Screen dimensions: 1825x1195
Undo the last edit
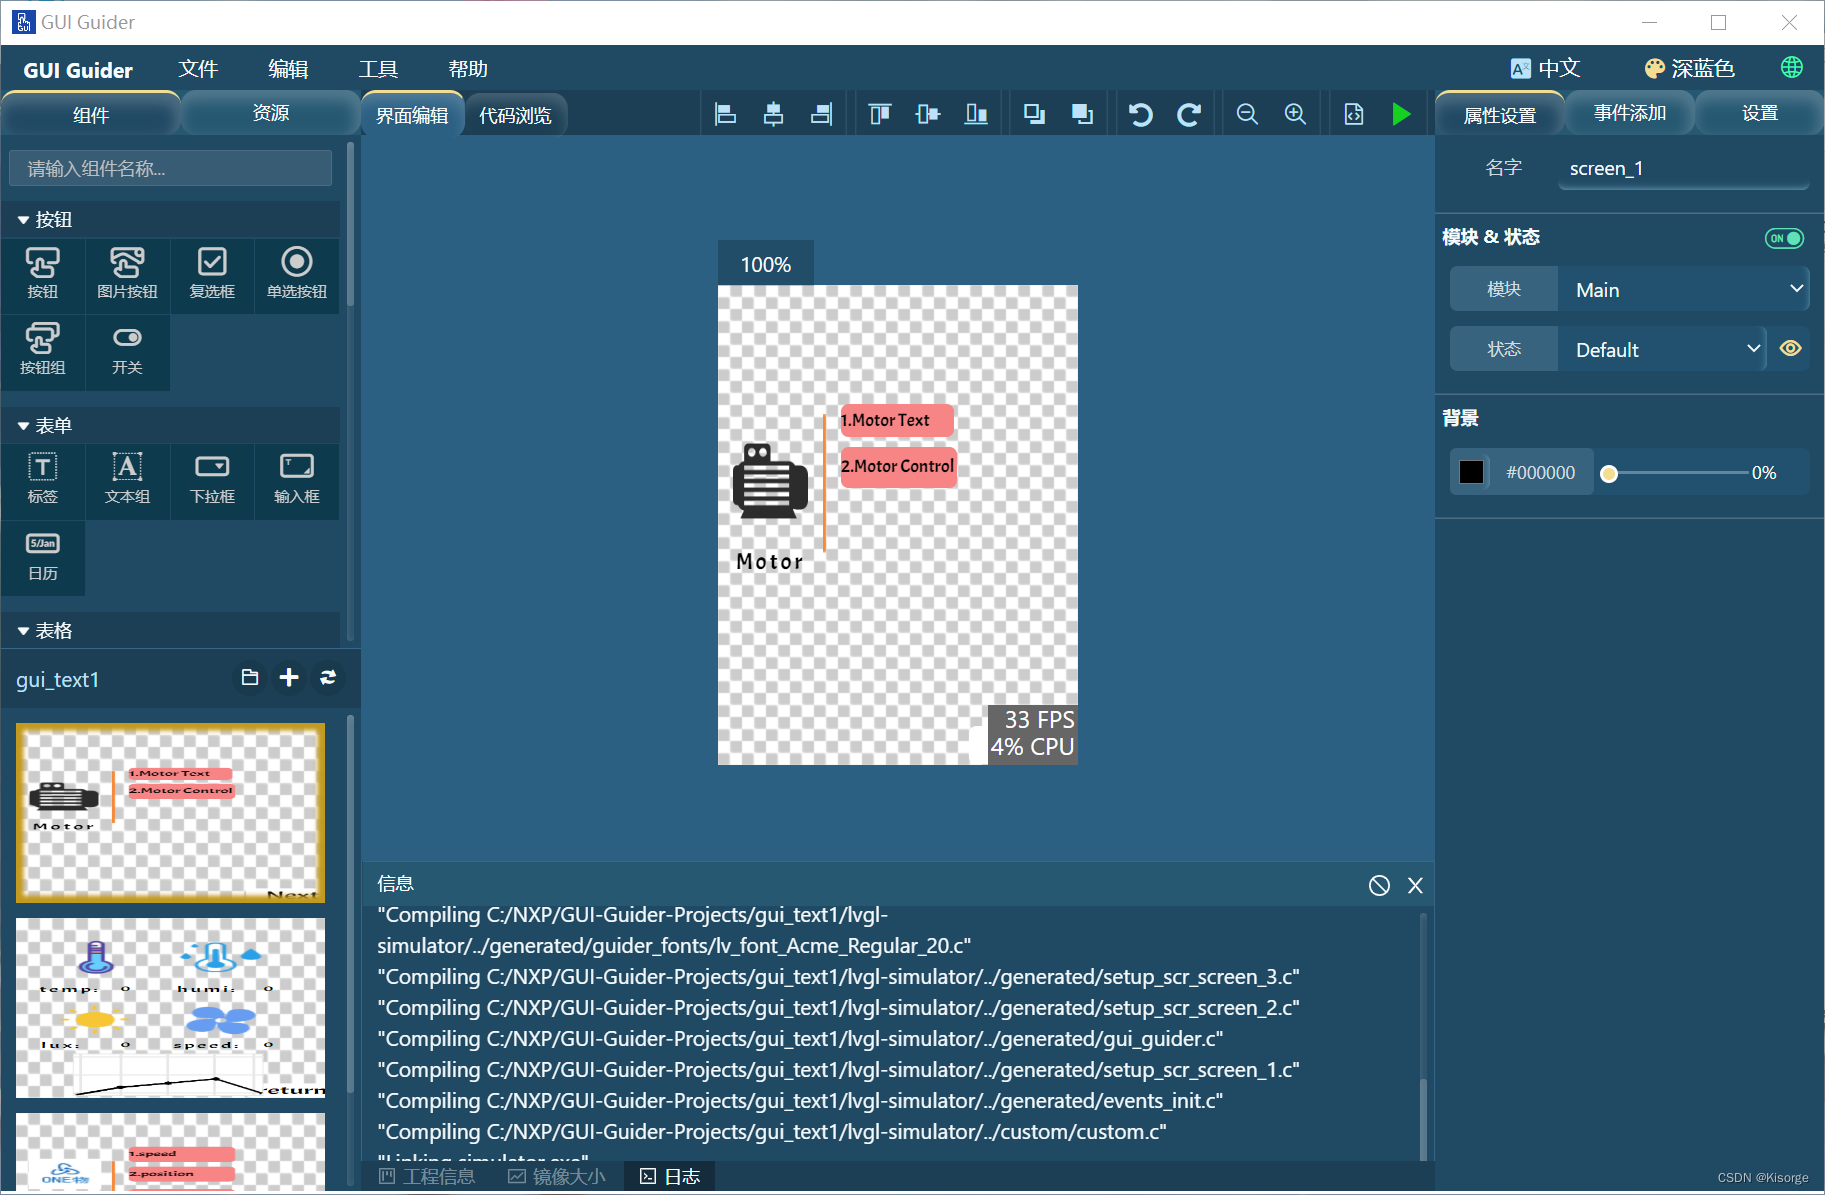tap(1140, 114)
